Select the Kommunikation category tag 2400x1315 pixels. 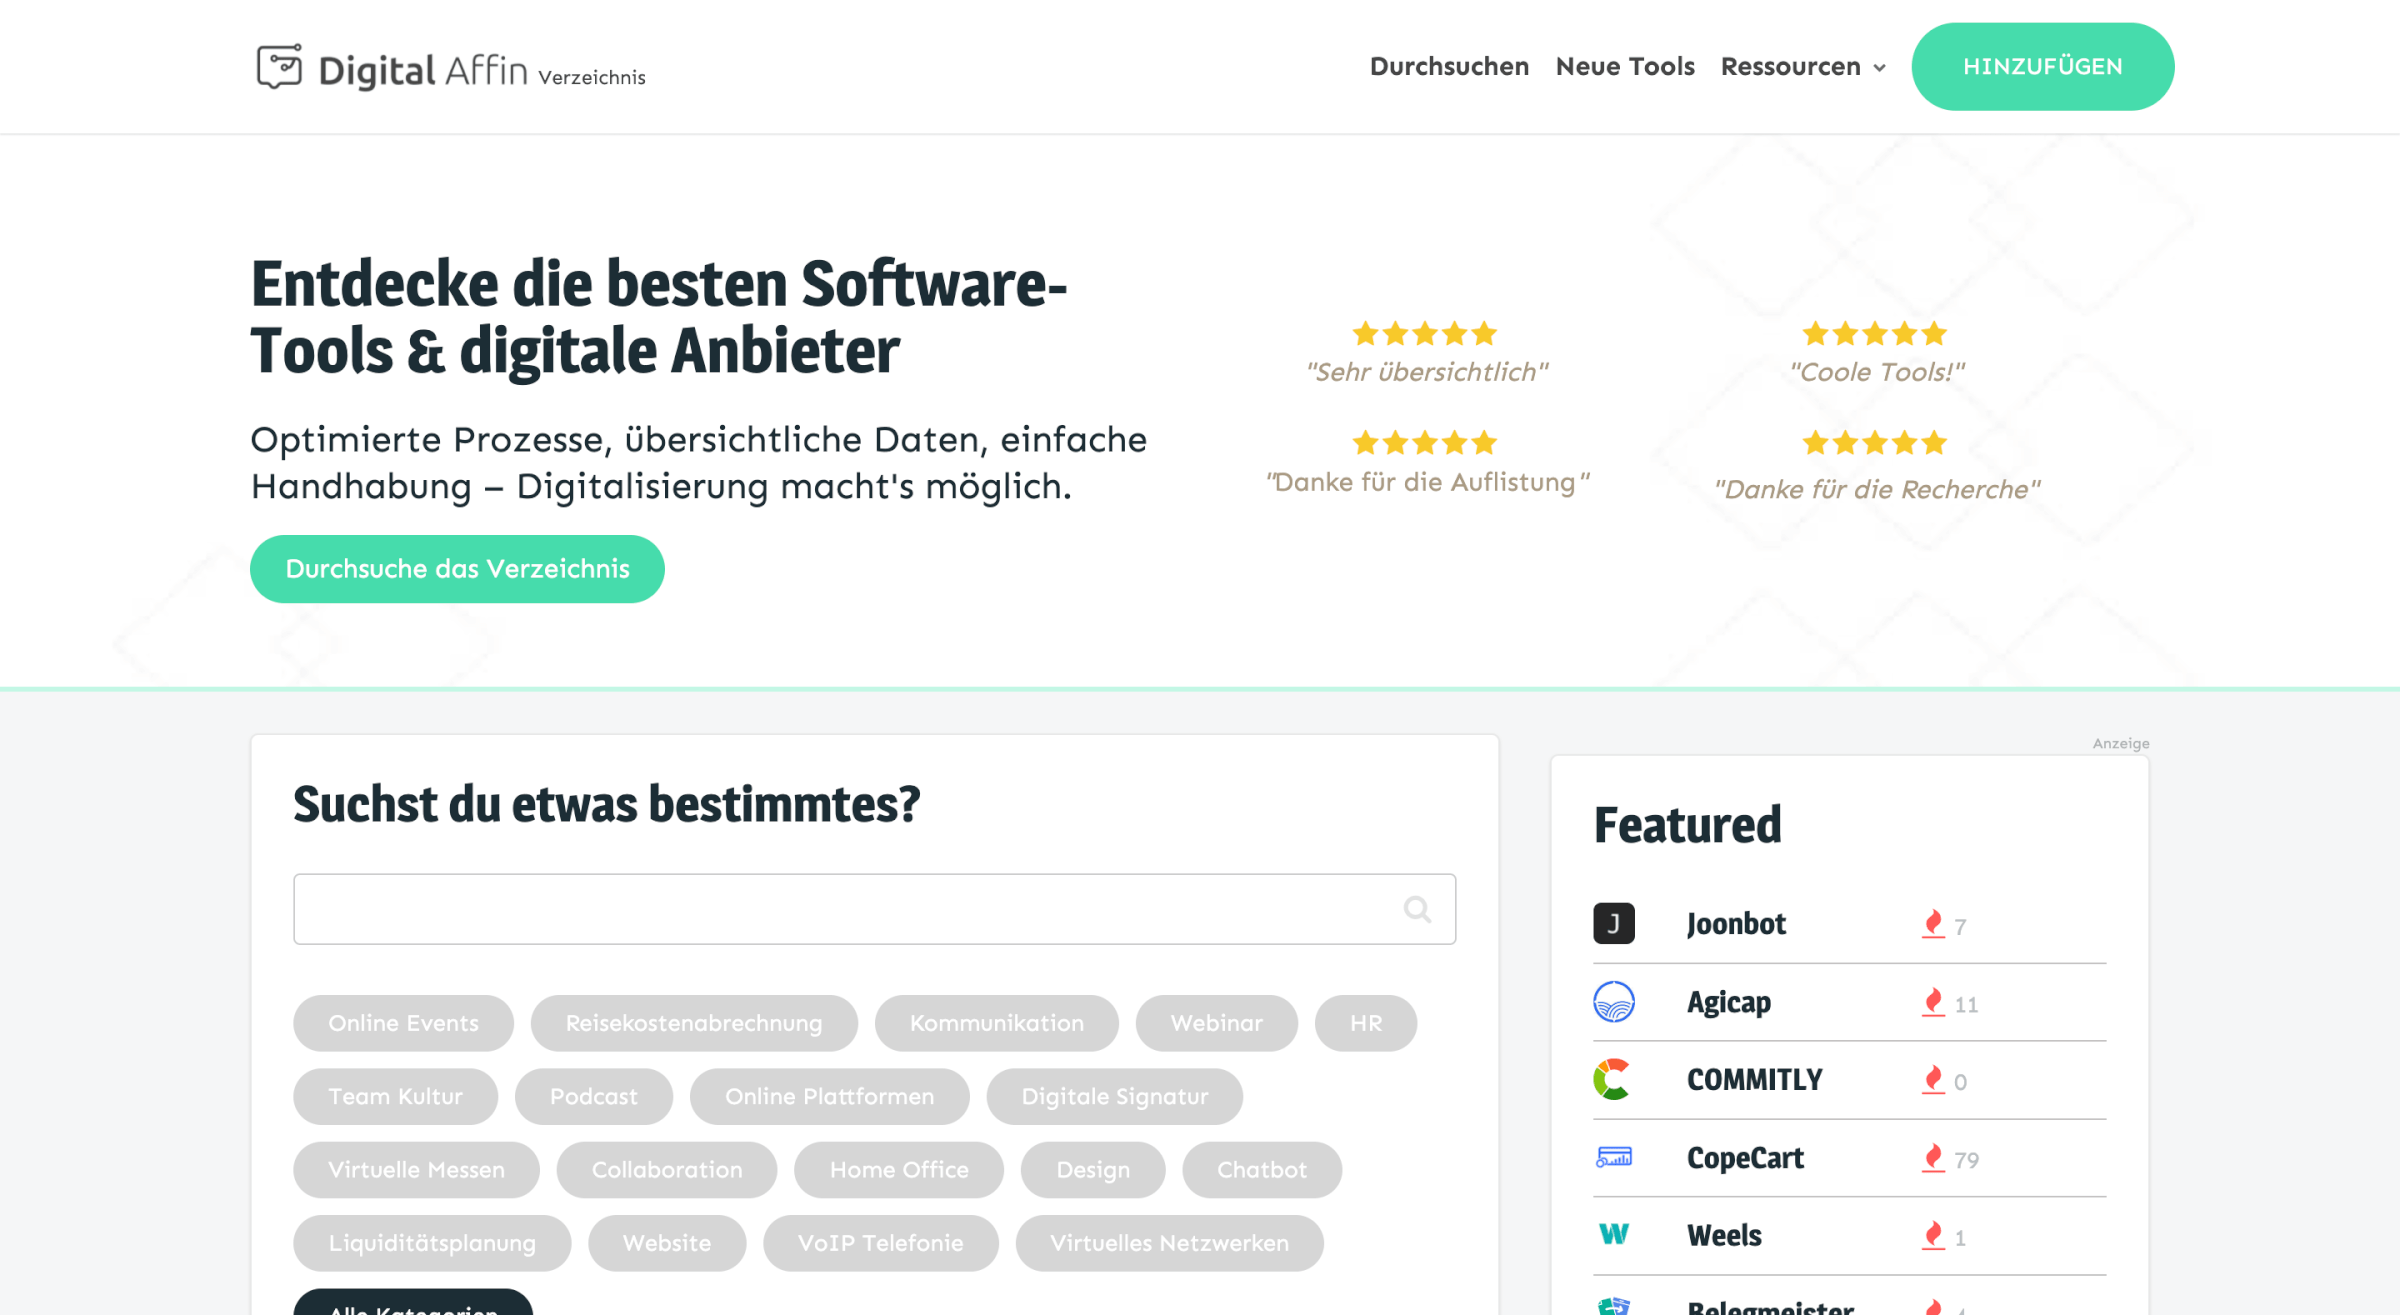[x=996, y=1023]
